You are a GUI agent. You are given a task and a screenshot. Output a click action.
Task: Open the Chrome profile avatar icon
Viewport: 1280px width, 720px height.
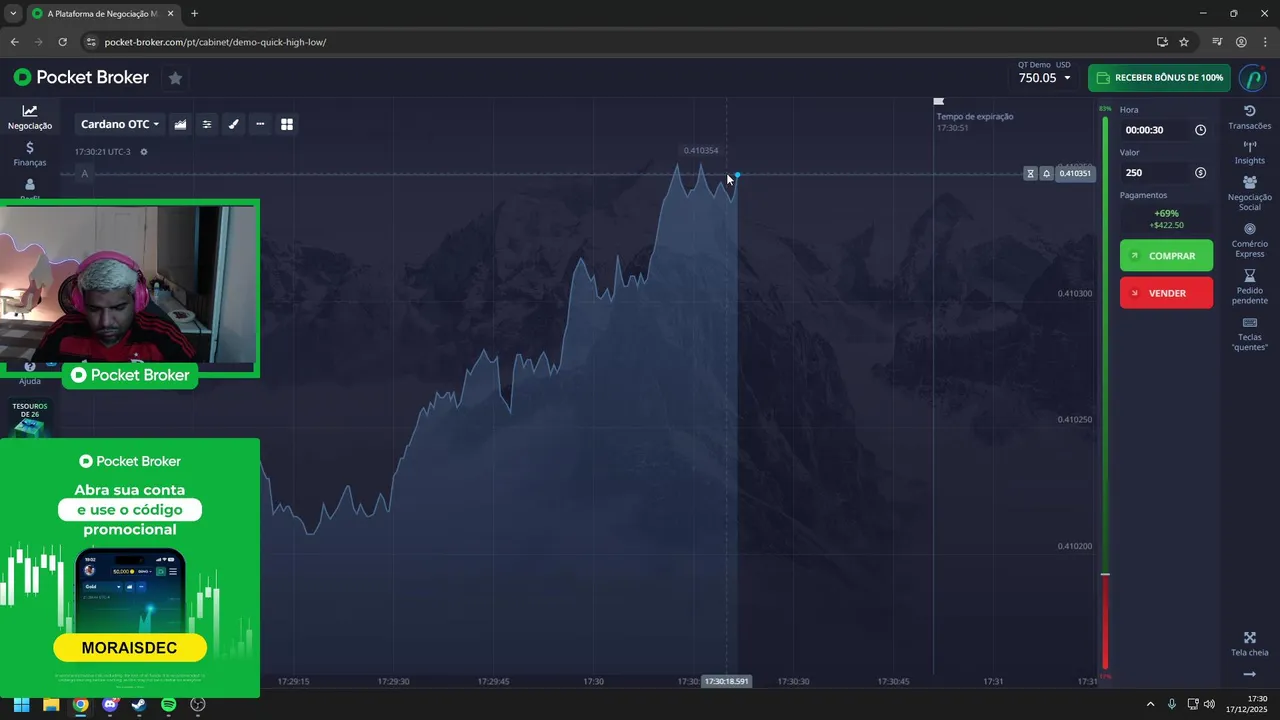[x=1241, y=42]
